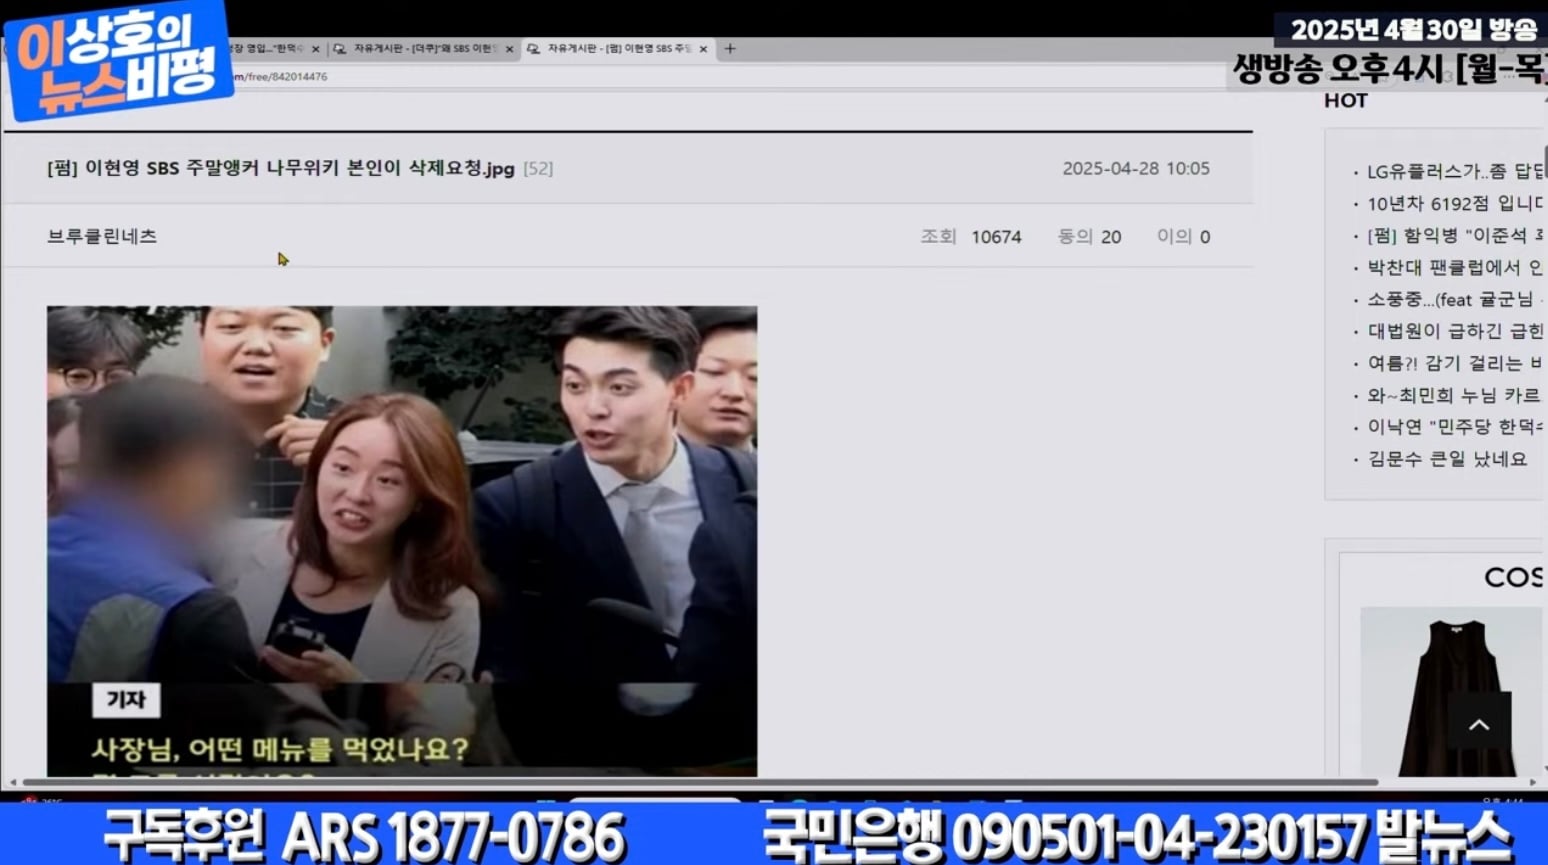The image size is (1548, 865).
Task: Open HOT post '이낙연 민주당 한덕수'
Action: (1455, 427)
